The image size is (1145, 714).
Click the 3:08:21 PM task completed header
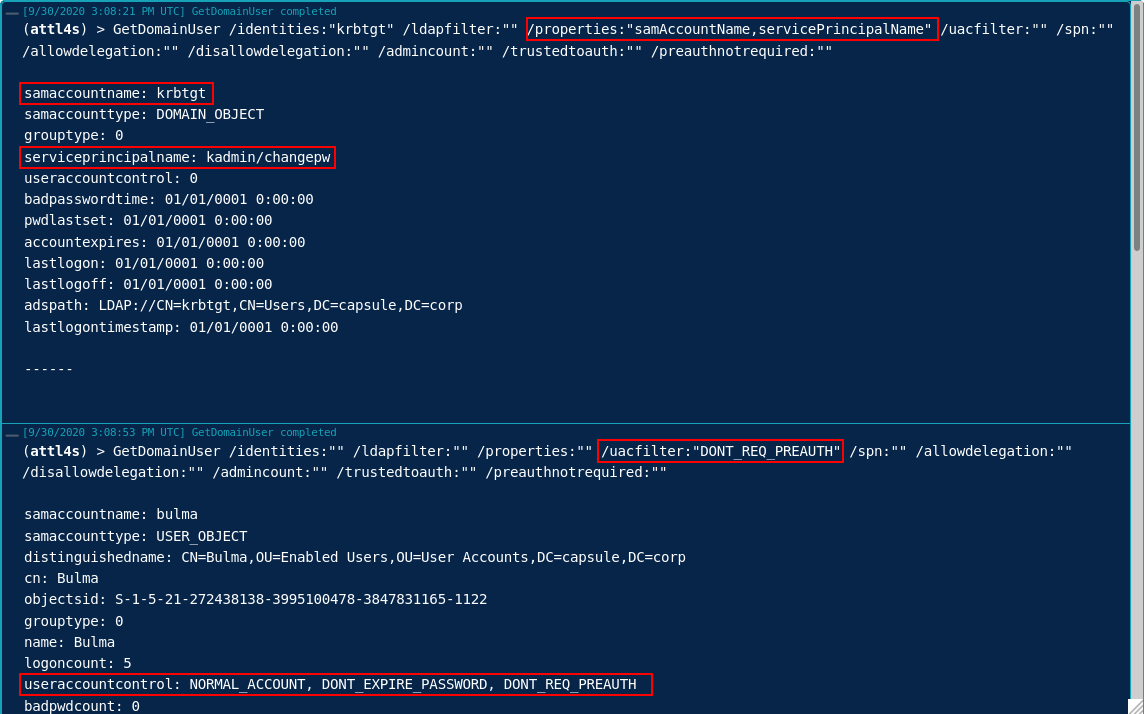pos(180,11)
